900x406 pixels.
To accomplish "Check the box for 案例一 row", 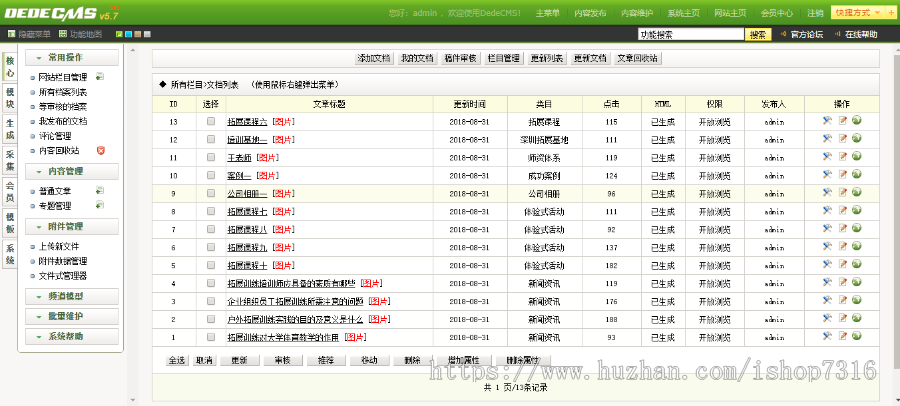I will (211, 175).
